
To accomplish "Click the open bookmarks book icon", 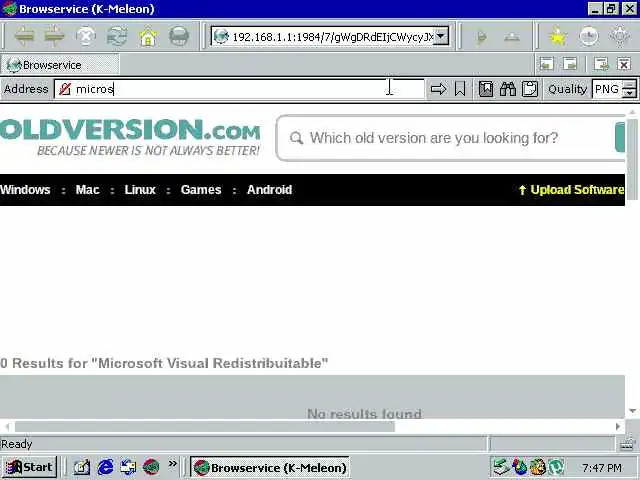I will [x=486, y=89].
